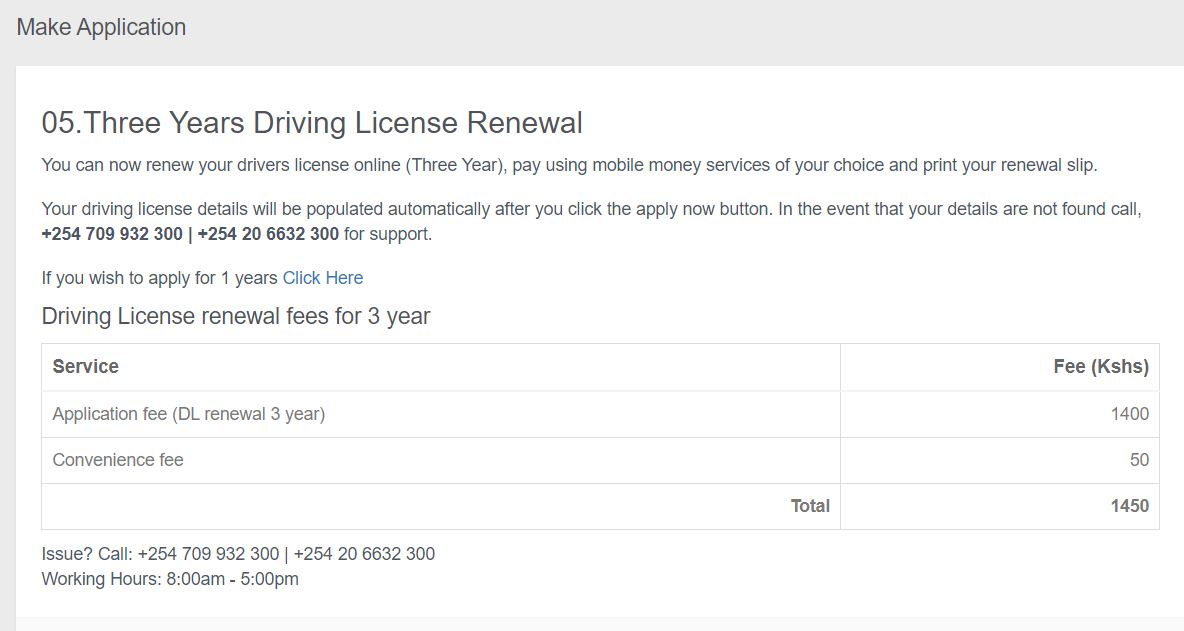Click the 'Make Application' page header

pyautogui.click(x=101, y=27)
